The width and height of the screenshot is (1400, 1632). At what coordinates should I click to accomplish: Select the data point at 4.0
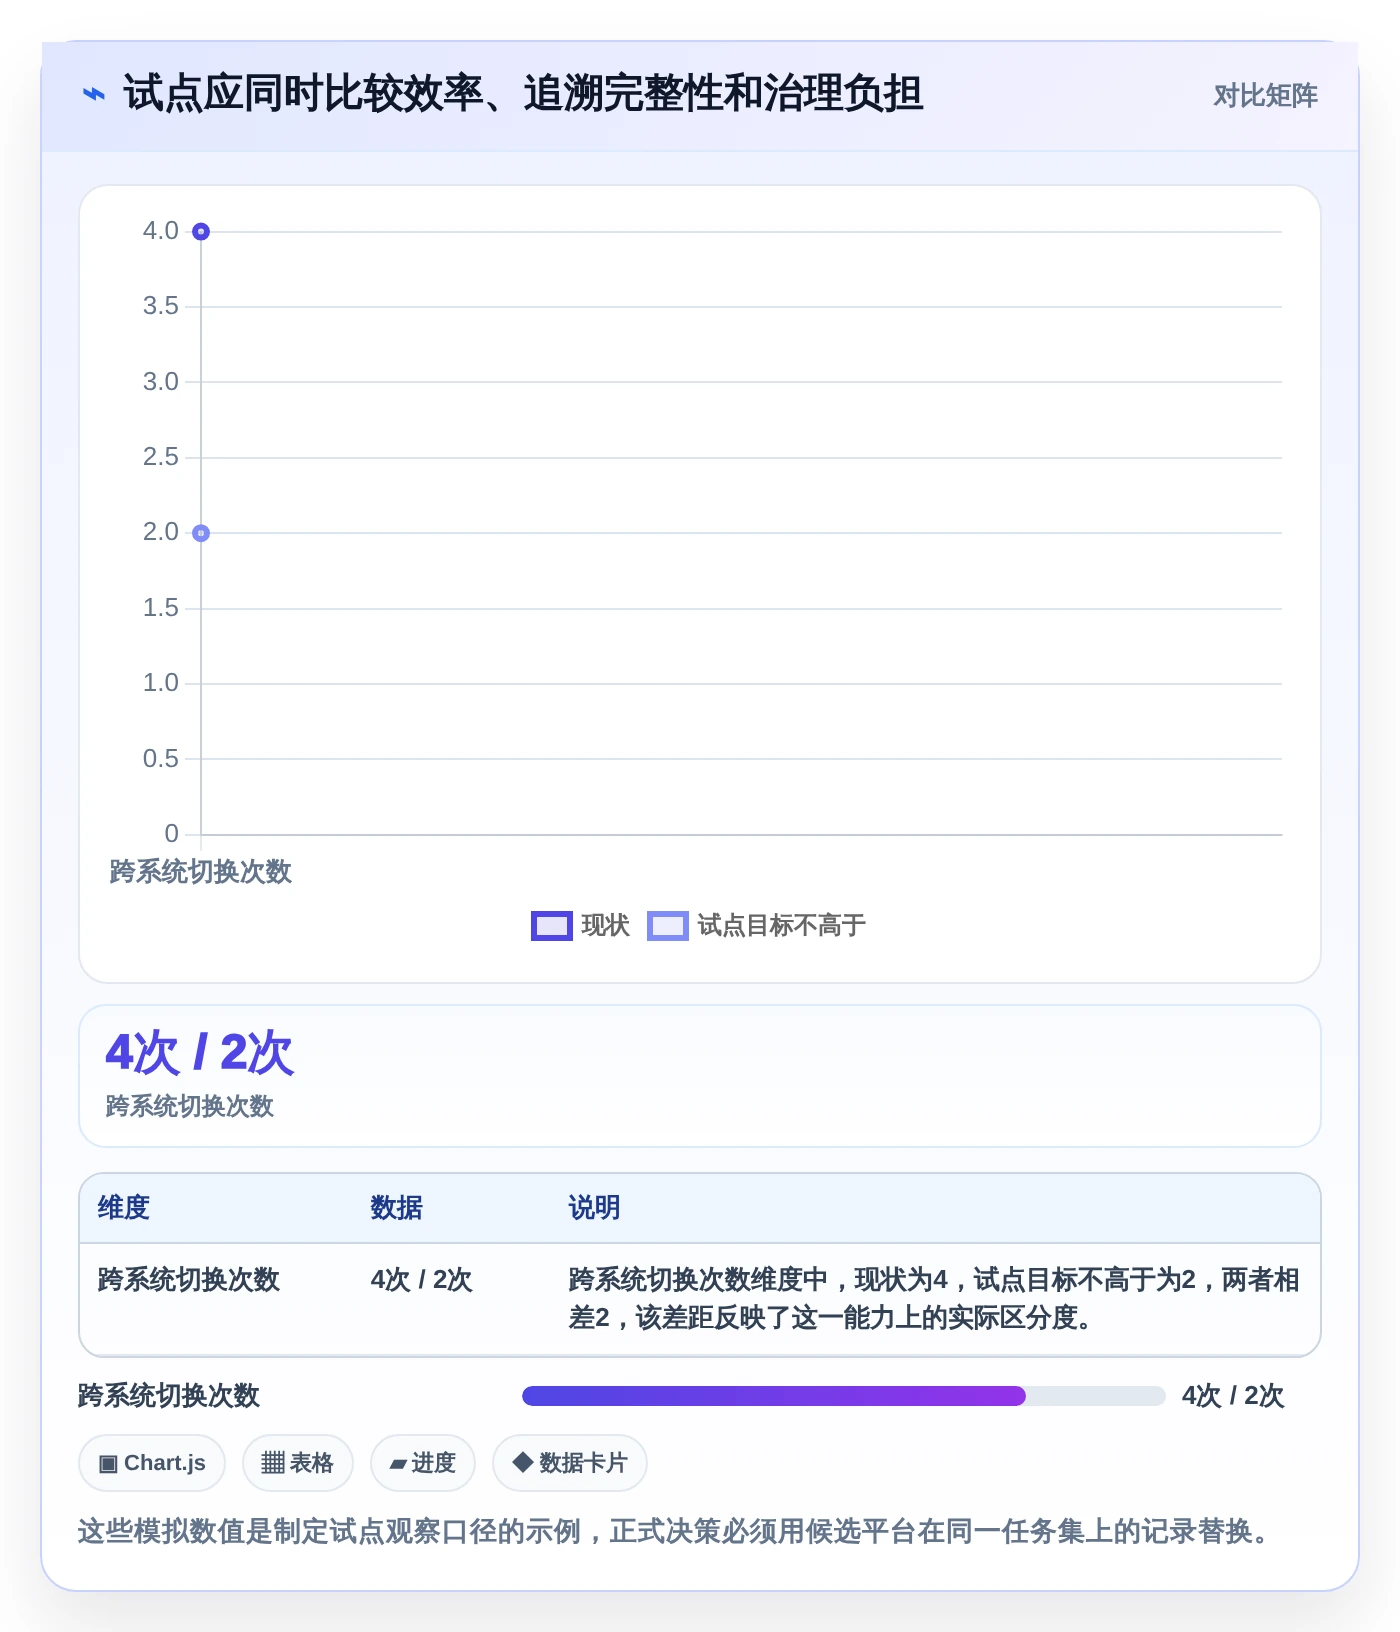coord(201,232)
